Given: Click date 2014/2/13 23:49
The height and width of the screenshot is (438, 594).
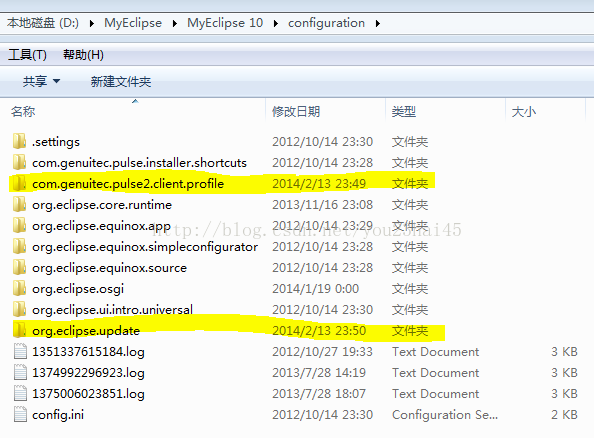Looking at the screenshot, I should pyautogui.click(x=319, y=184).
